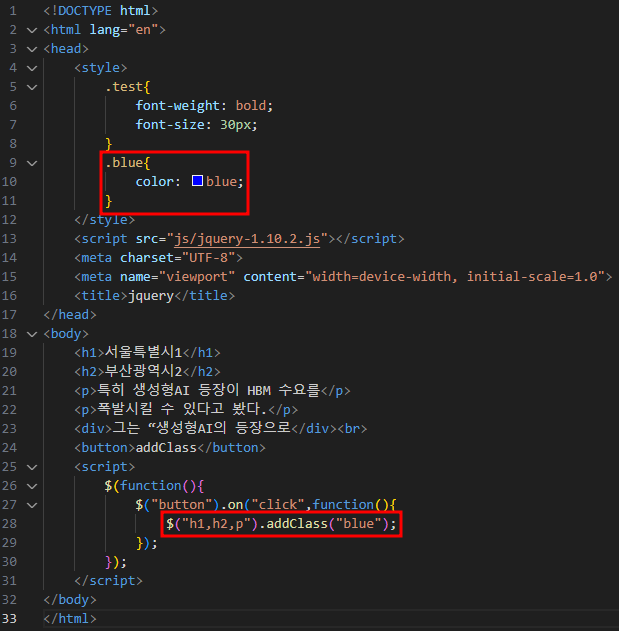Click paragraph text '특히 생성형AI 등장이 HBM 수요를'

208,390
